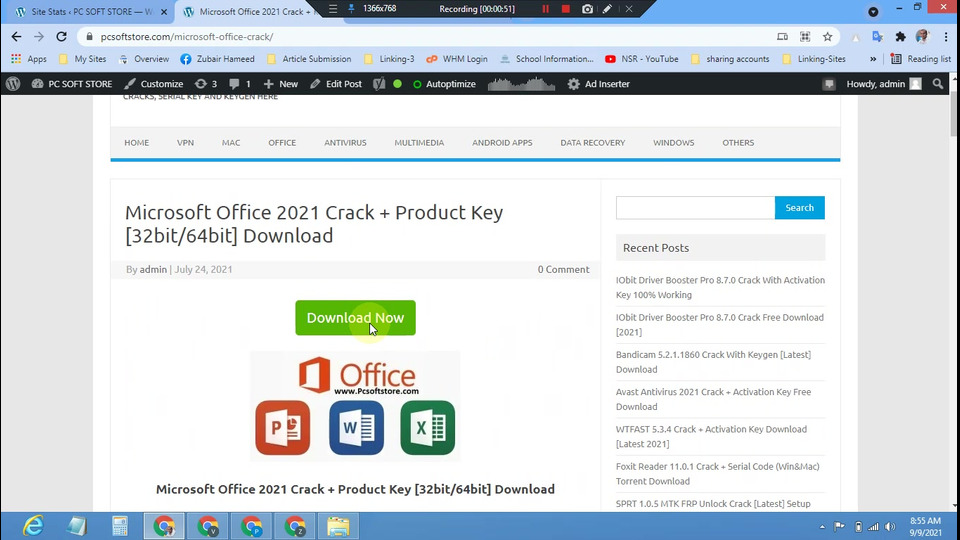Open the 0 Comment link
The image size is (960, 540).
click(x=563, y=269)
